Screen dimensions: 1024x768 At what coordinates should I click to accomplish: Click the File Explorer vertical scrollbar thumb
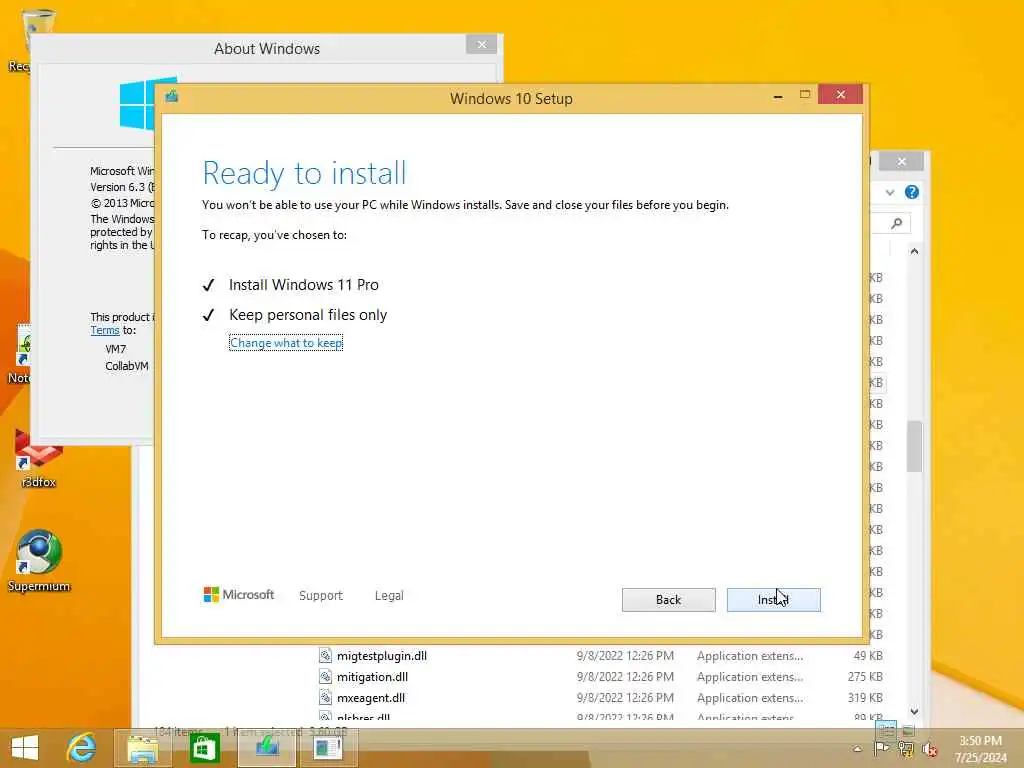(x=914, y=446)
